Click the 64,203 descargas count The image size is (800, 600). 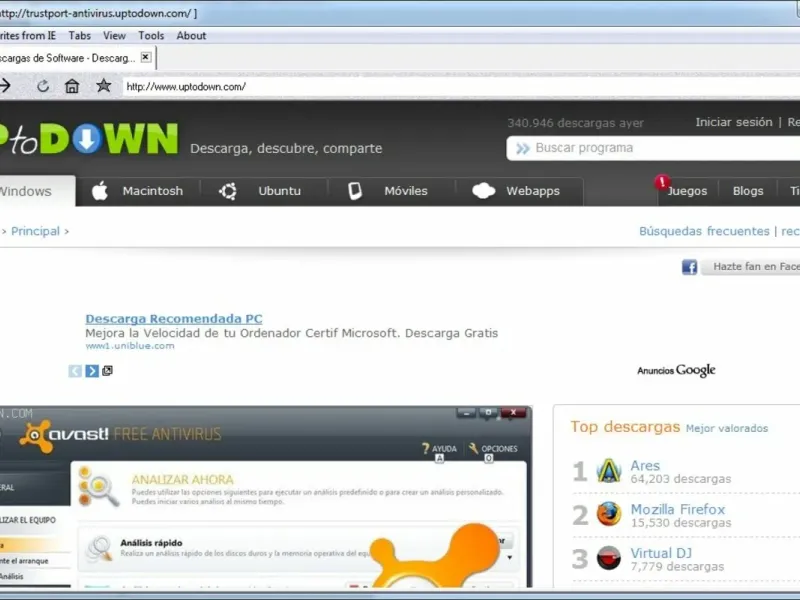pos(681,479)
